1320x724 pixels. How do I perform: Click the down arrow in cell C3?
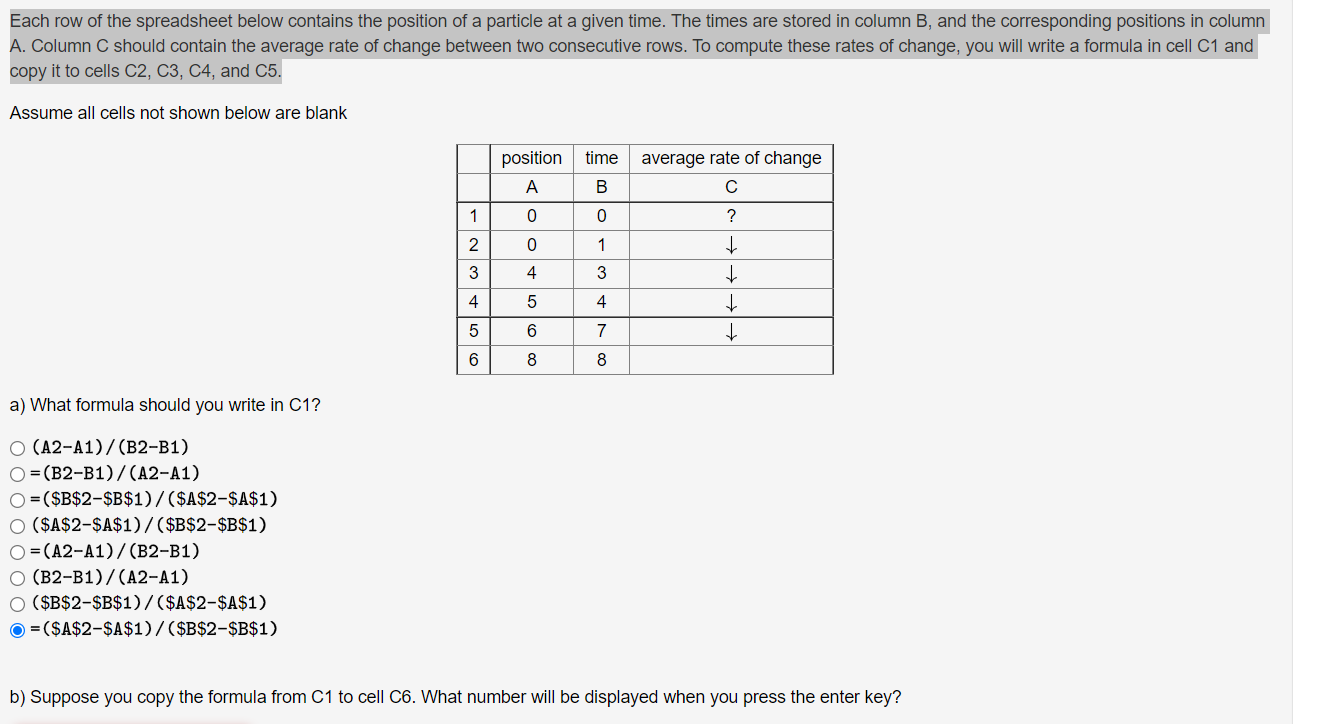(731, 273)
